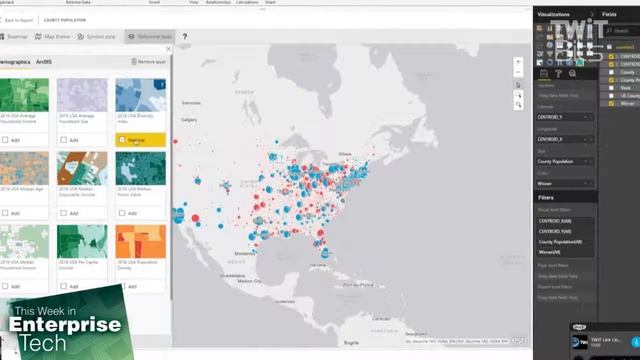
Task: Click the middle map selection tool icon
Action: 518,96
